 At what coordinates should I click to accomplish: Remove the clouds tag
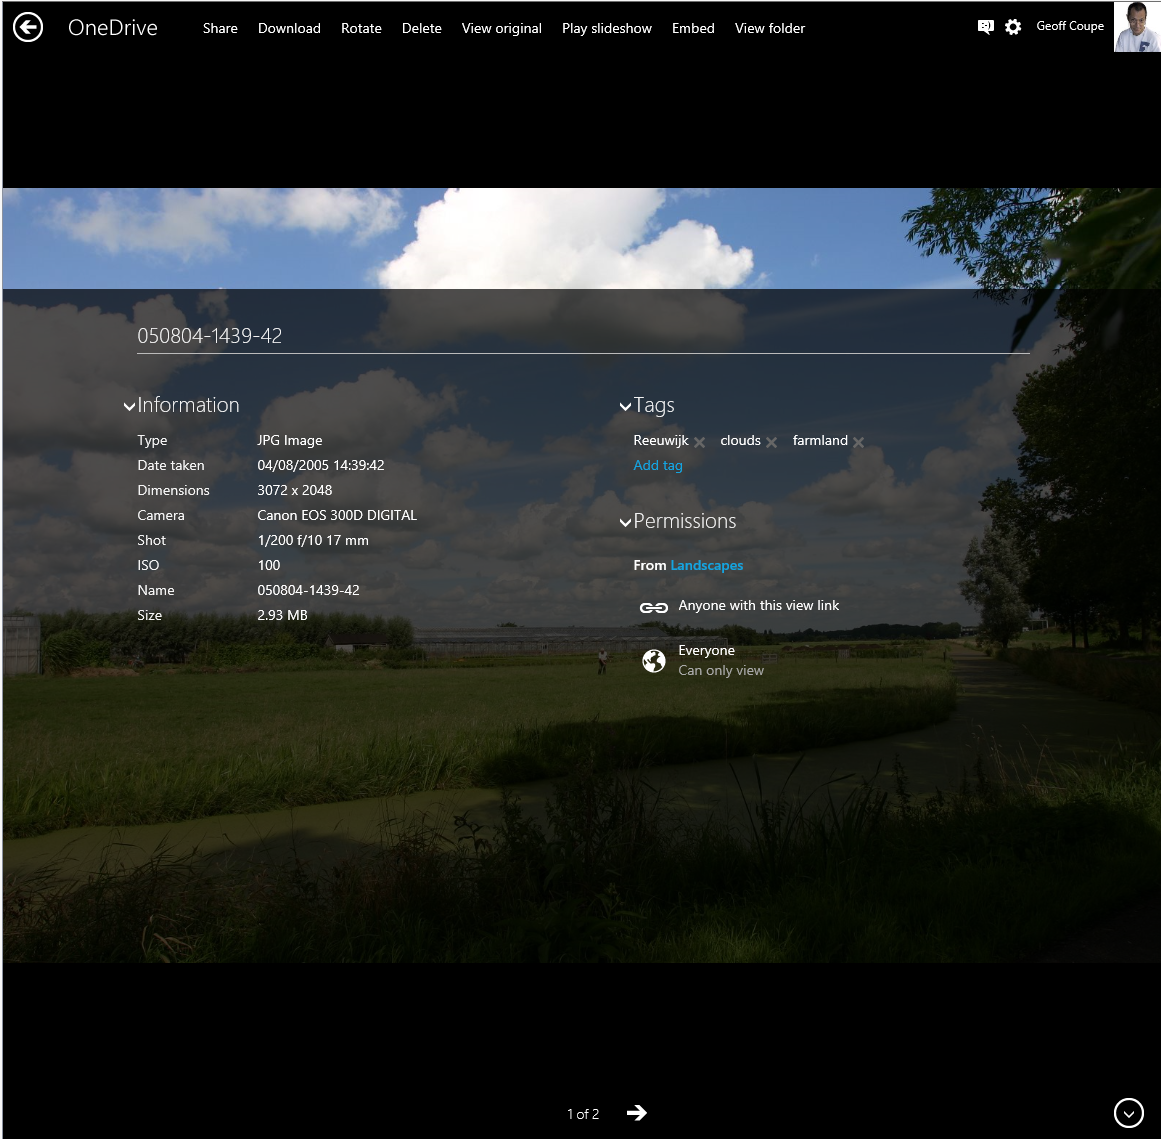pos(772,442)
